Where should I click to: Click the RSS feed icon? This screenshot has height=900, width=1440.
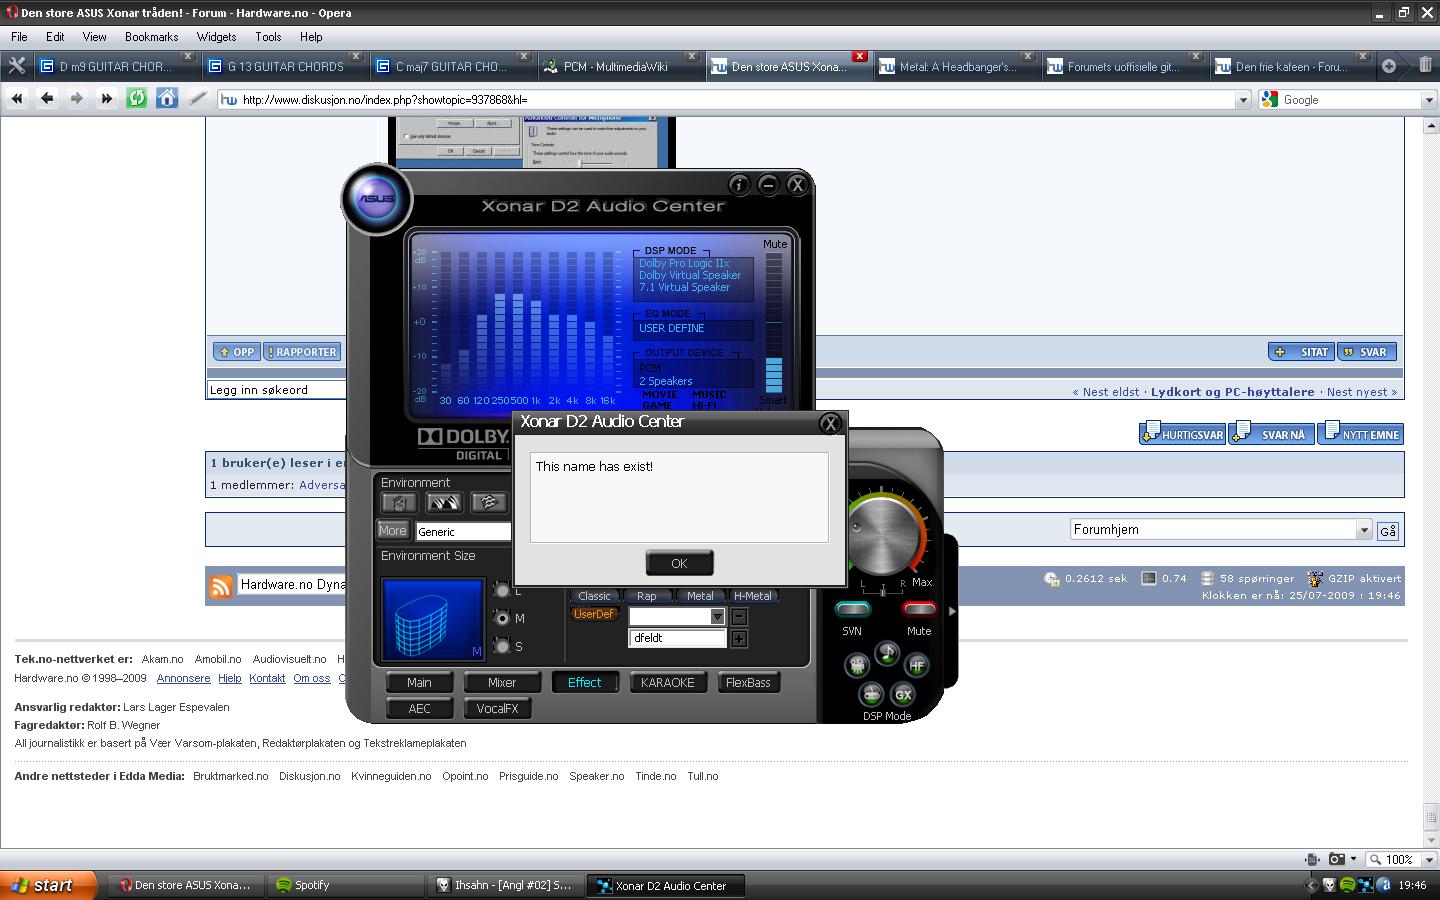(221, 585)
